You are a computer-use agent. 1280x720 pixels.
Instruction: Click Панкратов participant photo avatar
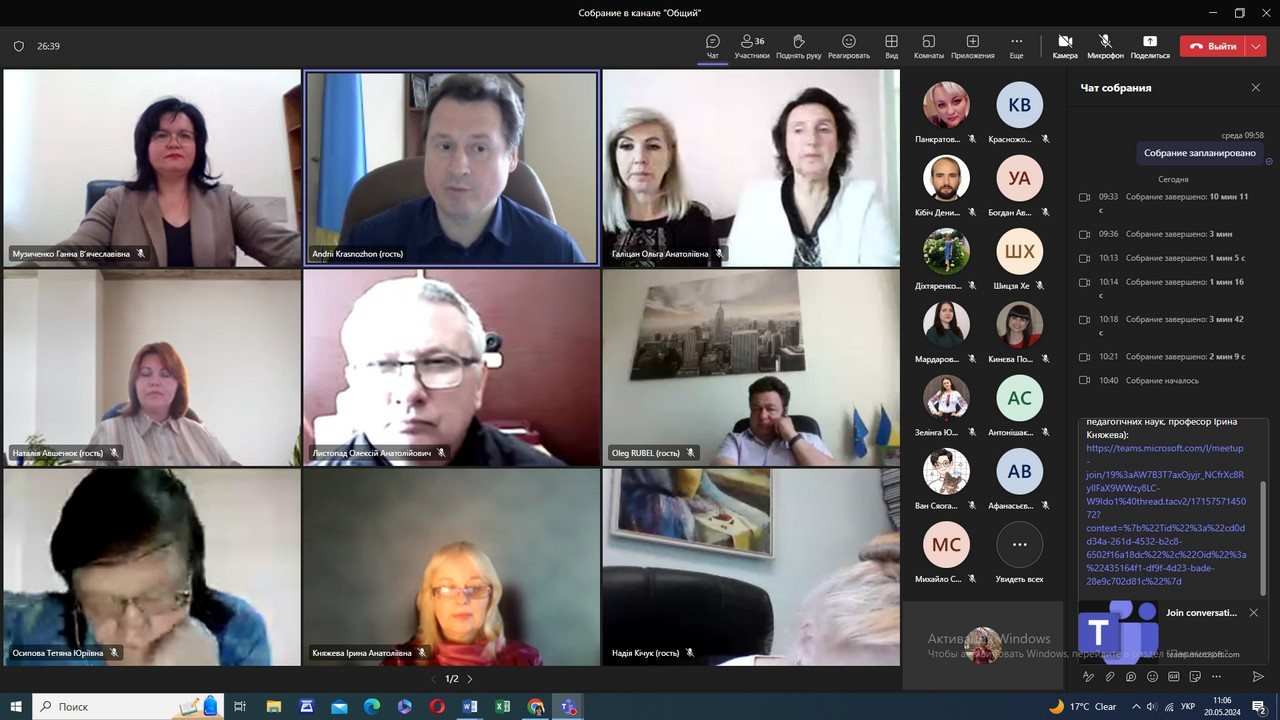946,105
